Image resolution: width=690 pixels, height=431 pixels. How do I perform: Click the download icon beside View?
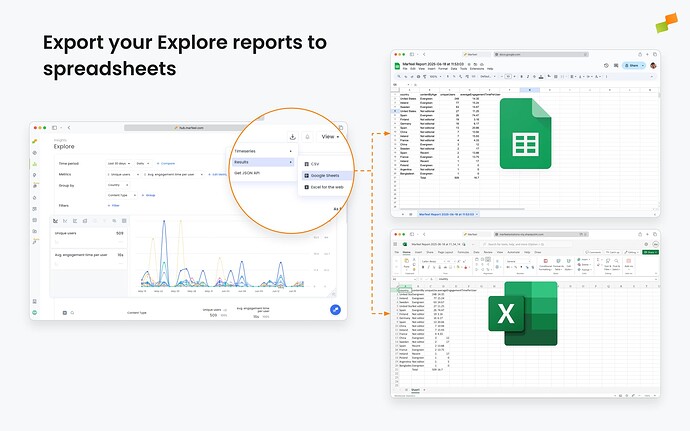291,137
